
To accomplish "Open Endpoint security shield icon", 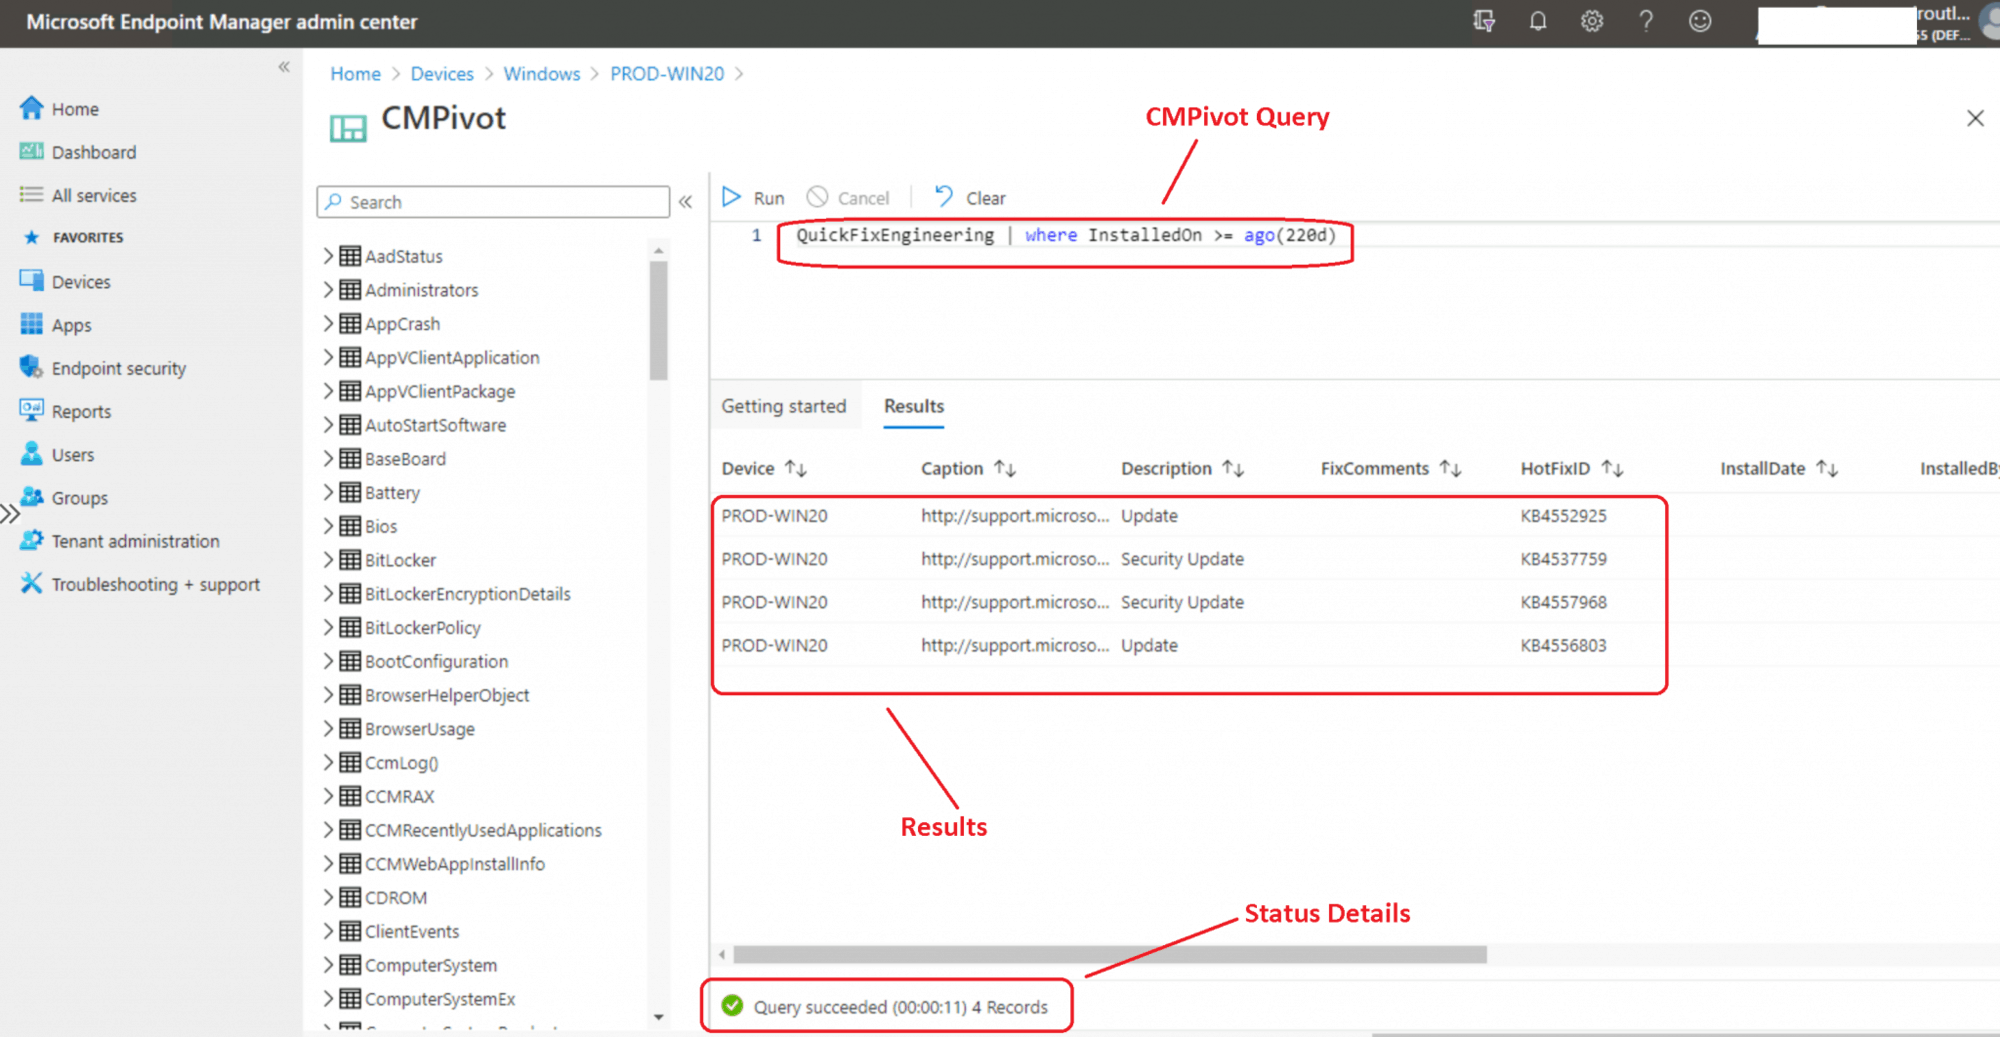I will click(x=31, y=368).
